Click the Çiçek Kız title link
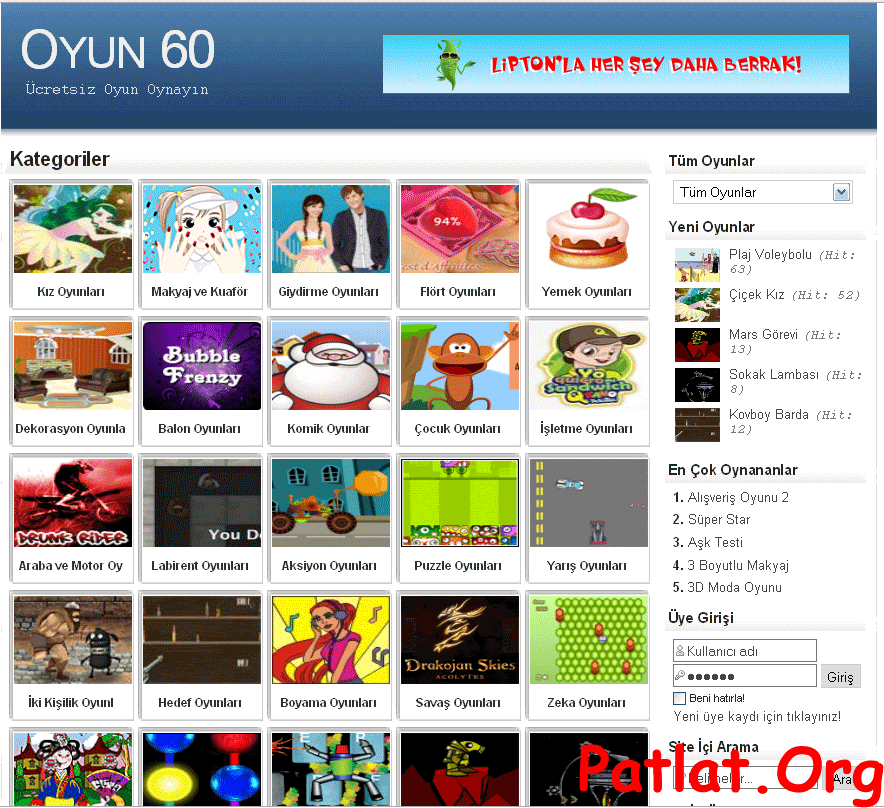884x808 pixels. (757, 294)
